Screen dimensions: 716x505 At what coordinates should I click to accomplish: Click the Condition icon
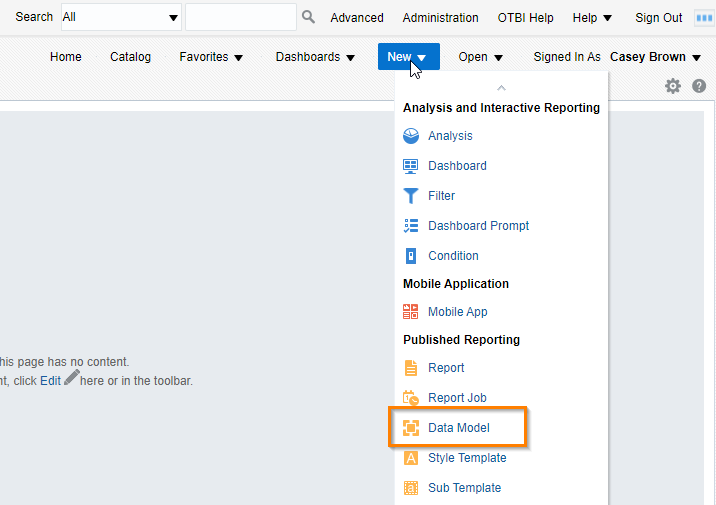pos(411,256)
